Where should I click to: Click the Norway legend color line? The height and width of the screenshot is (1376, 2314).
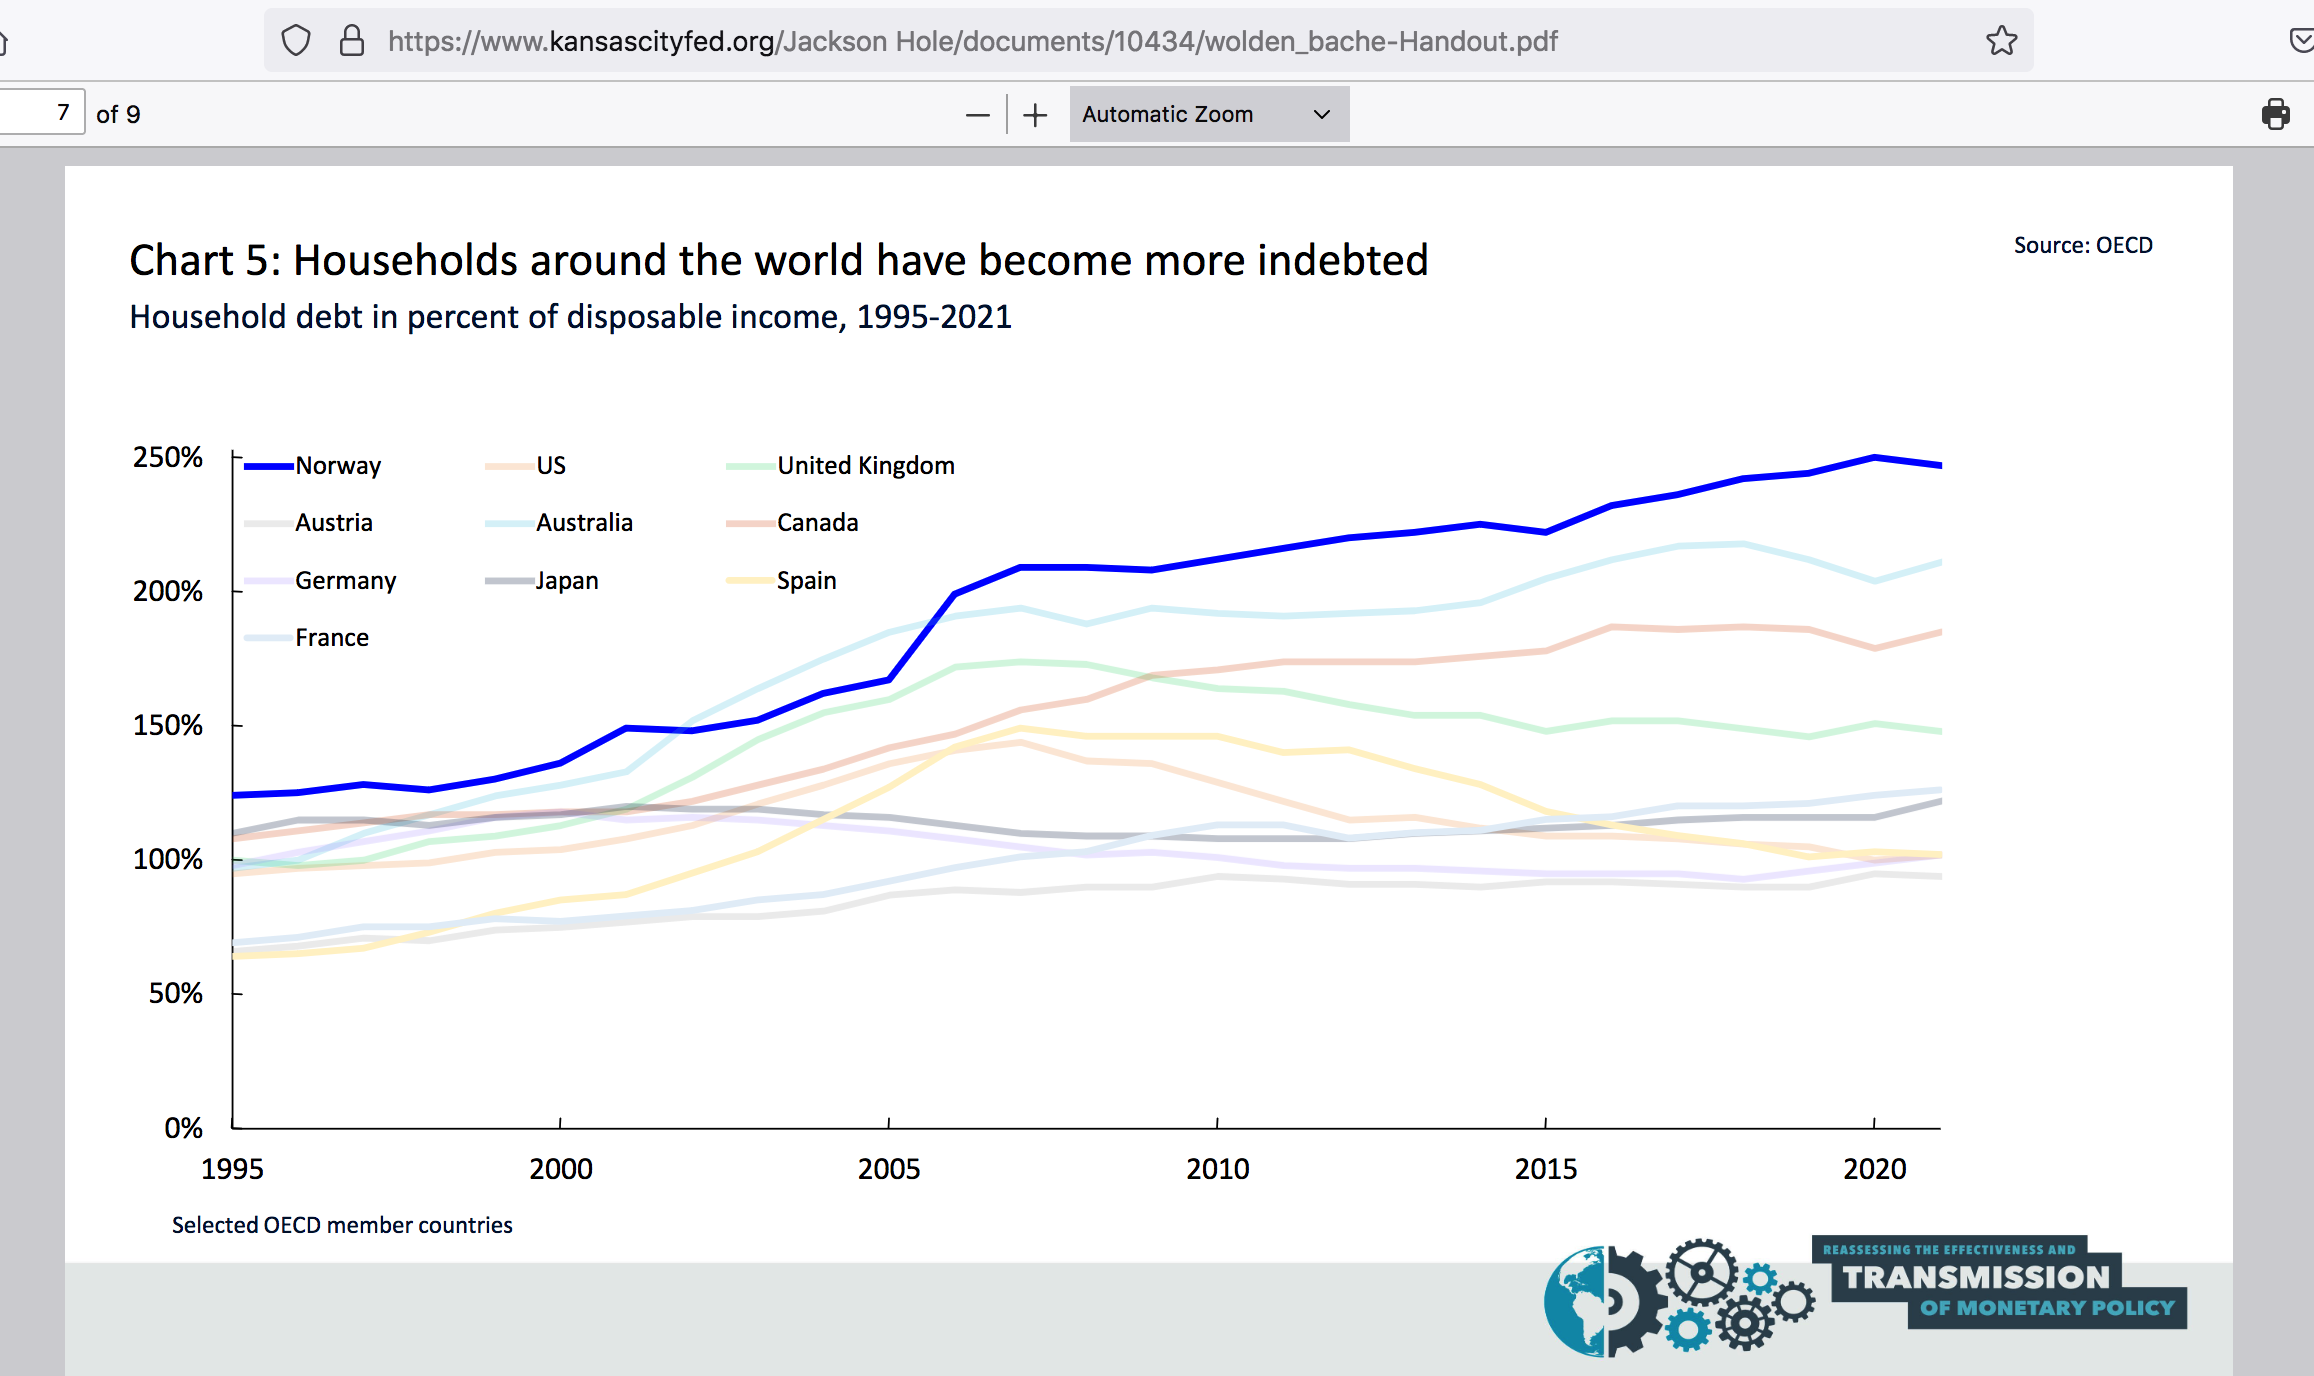pos(268,466)
